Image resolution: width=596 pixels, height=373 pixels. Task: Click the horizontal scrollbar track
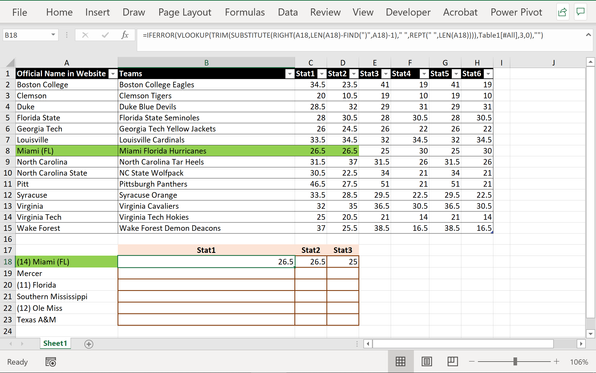pos(463,344)
